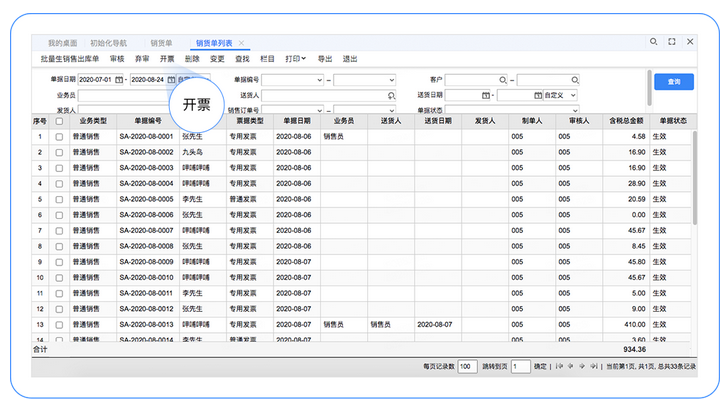
Task: Focus the 每页记录数 input showing 100
Action: pyautogui.click(x=467, y=366)
